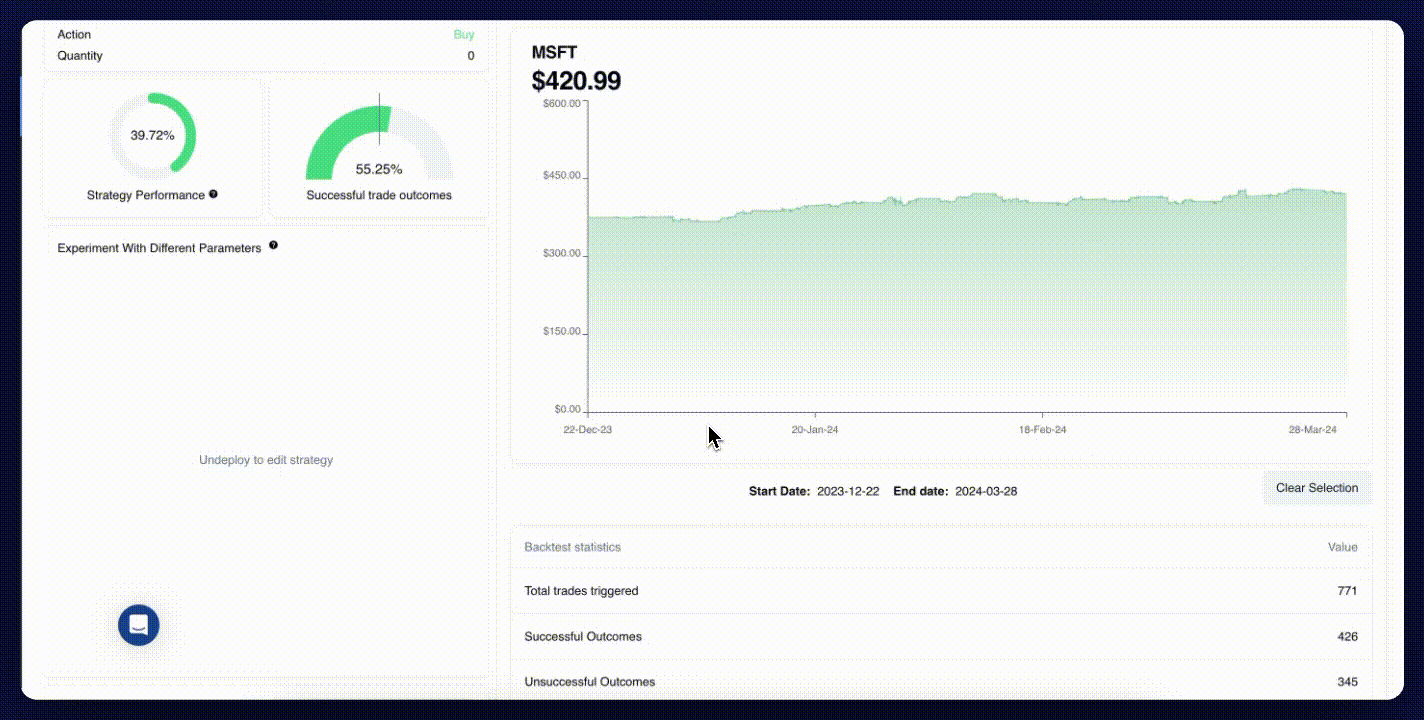Click the Backtest statistics column header
1424x720 pixels.
[572, 547]
